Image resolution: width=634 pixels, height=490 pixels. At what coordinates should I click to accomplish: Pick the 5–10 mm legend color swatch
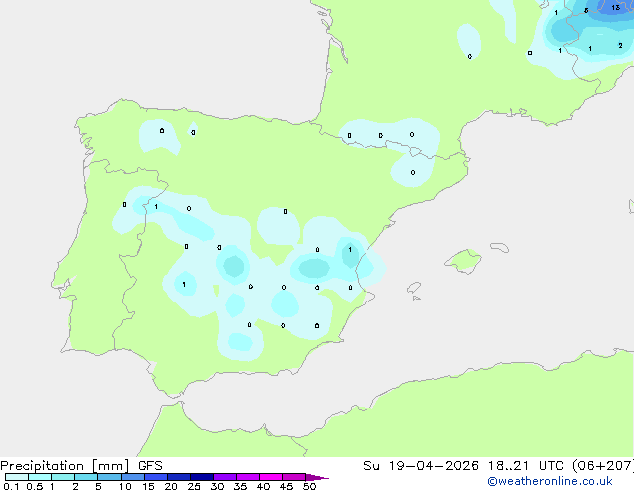click(x=109, y=477)
